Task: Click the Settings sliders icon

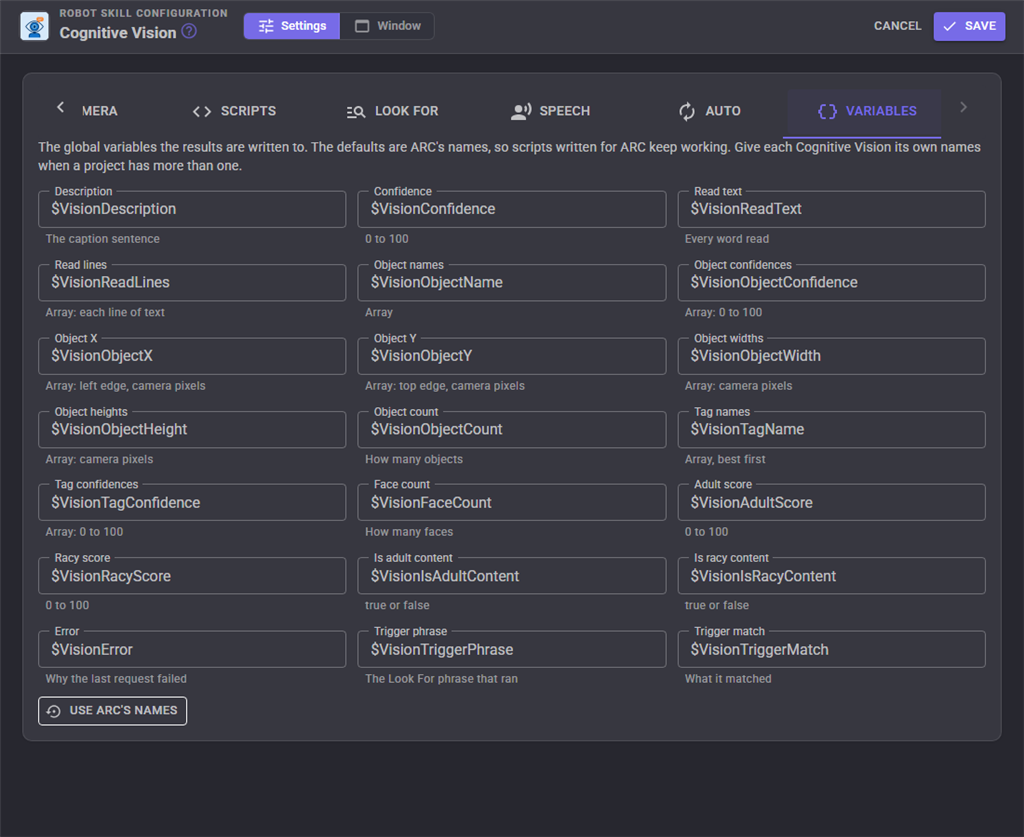Action: (266, 26)
